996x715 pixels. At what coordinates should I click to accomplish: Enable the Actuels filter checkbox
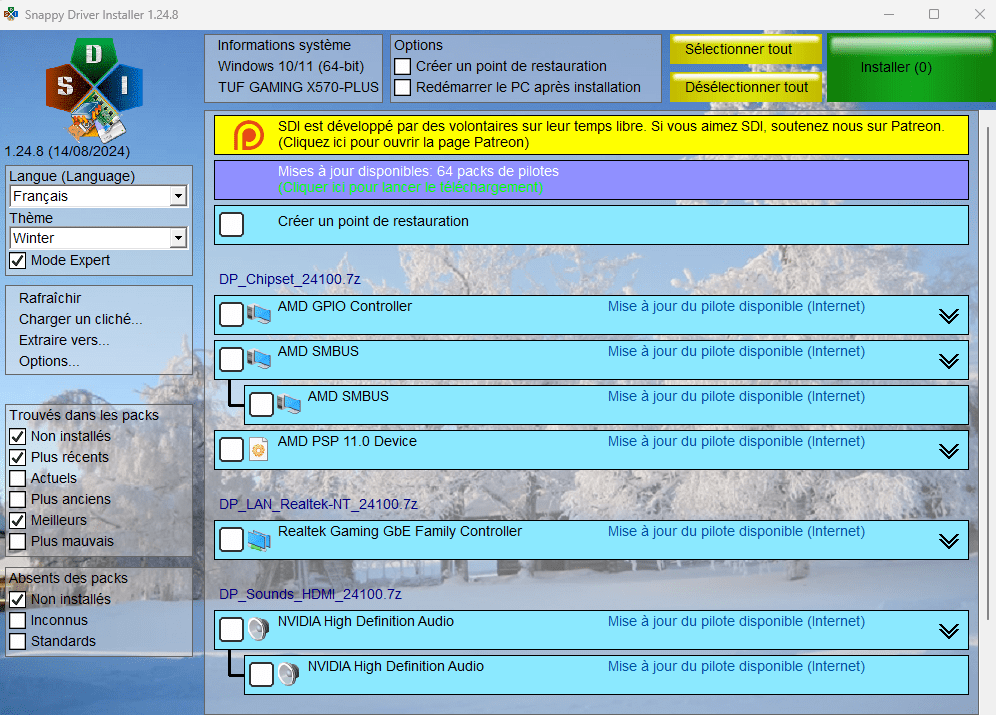tap(18, 478)
